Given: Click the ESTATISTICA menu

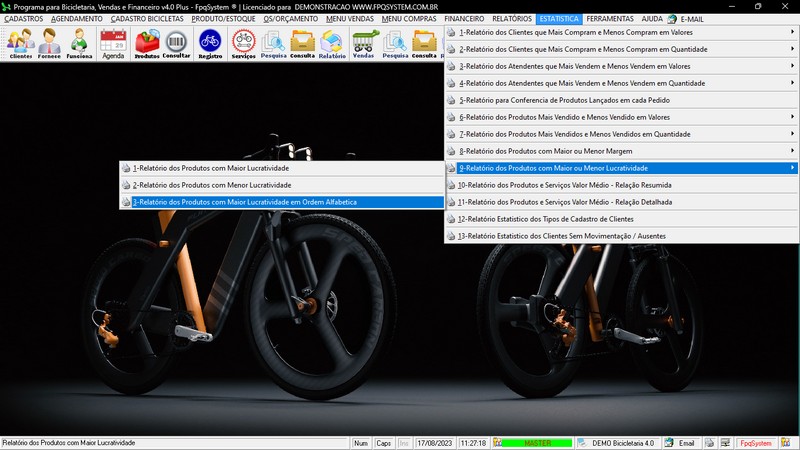Looking at the screenshot, I should [x=559, y=19].
